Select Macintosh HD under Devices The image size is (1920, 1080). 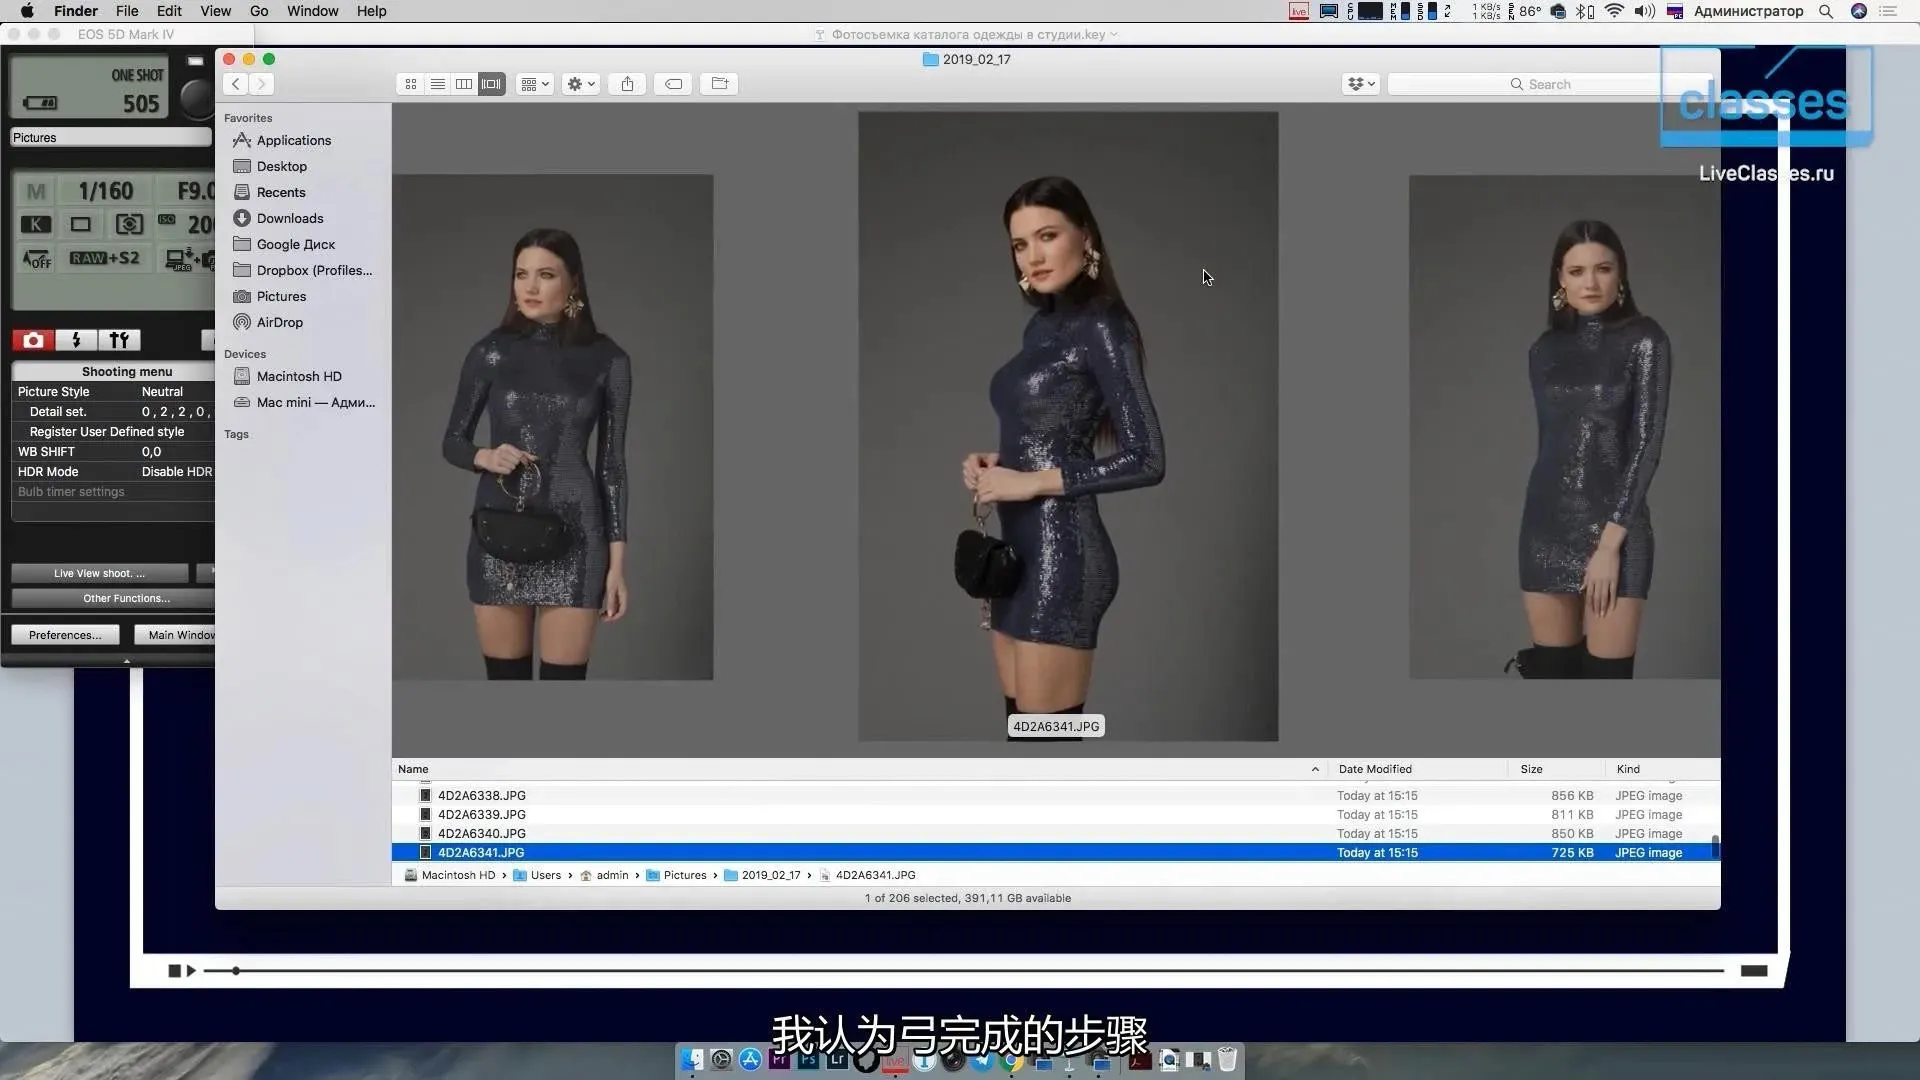tap(299, 377)
